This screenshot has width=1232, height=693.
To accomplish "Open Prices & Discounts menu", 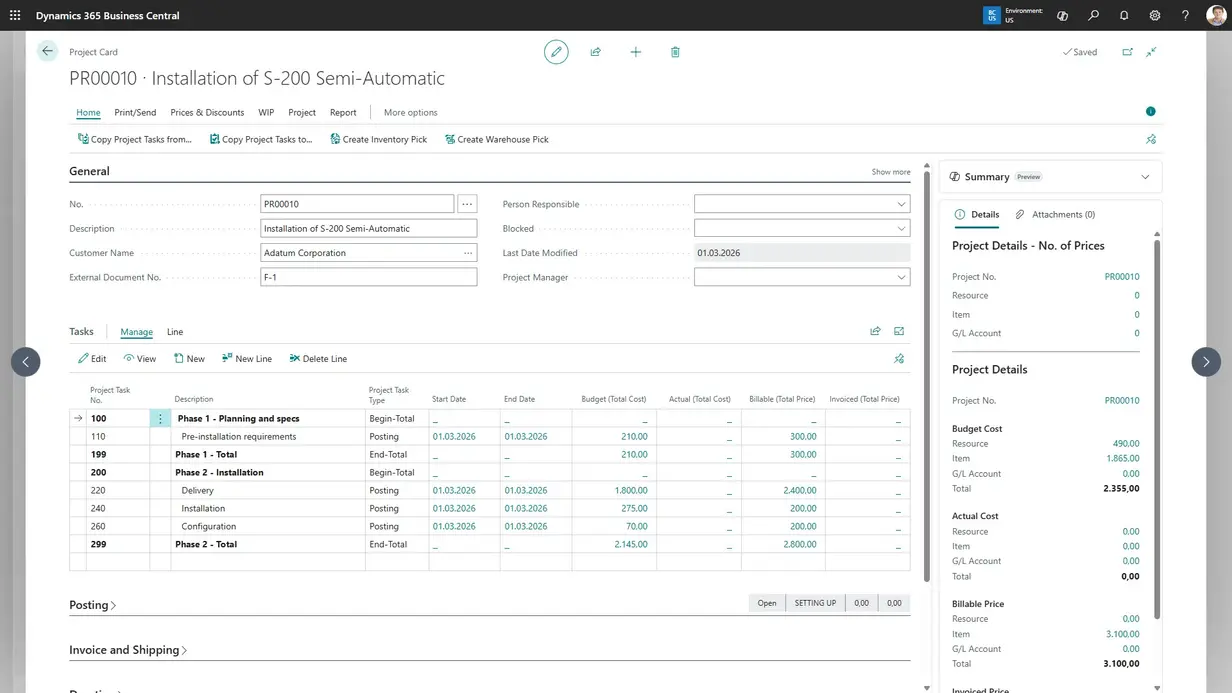I will coord(207,112).
